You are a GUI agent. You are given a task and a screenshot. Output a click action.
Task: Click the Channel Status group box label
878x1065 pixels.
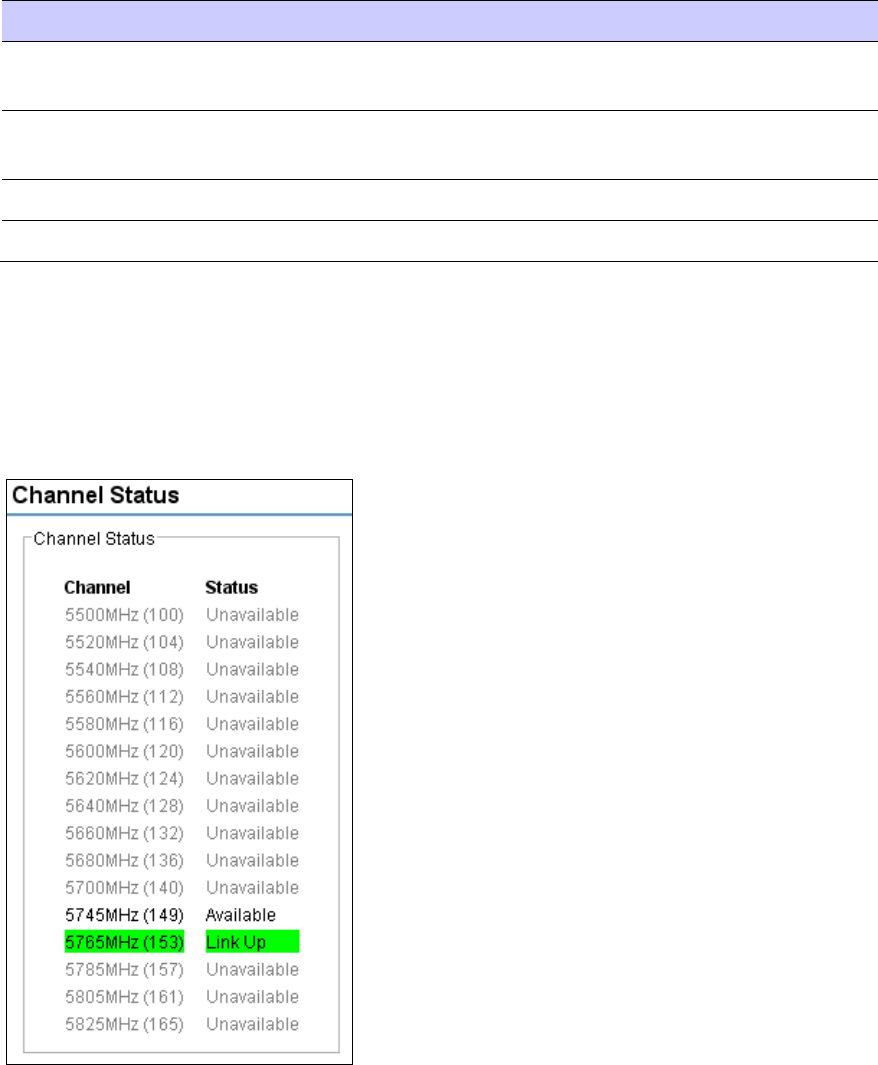94,539
